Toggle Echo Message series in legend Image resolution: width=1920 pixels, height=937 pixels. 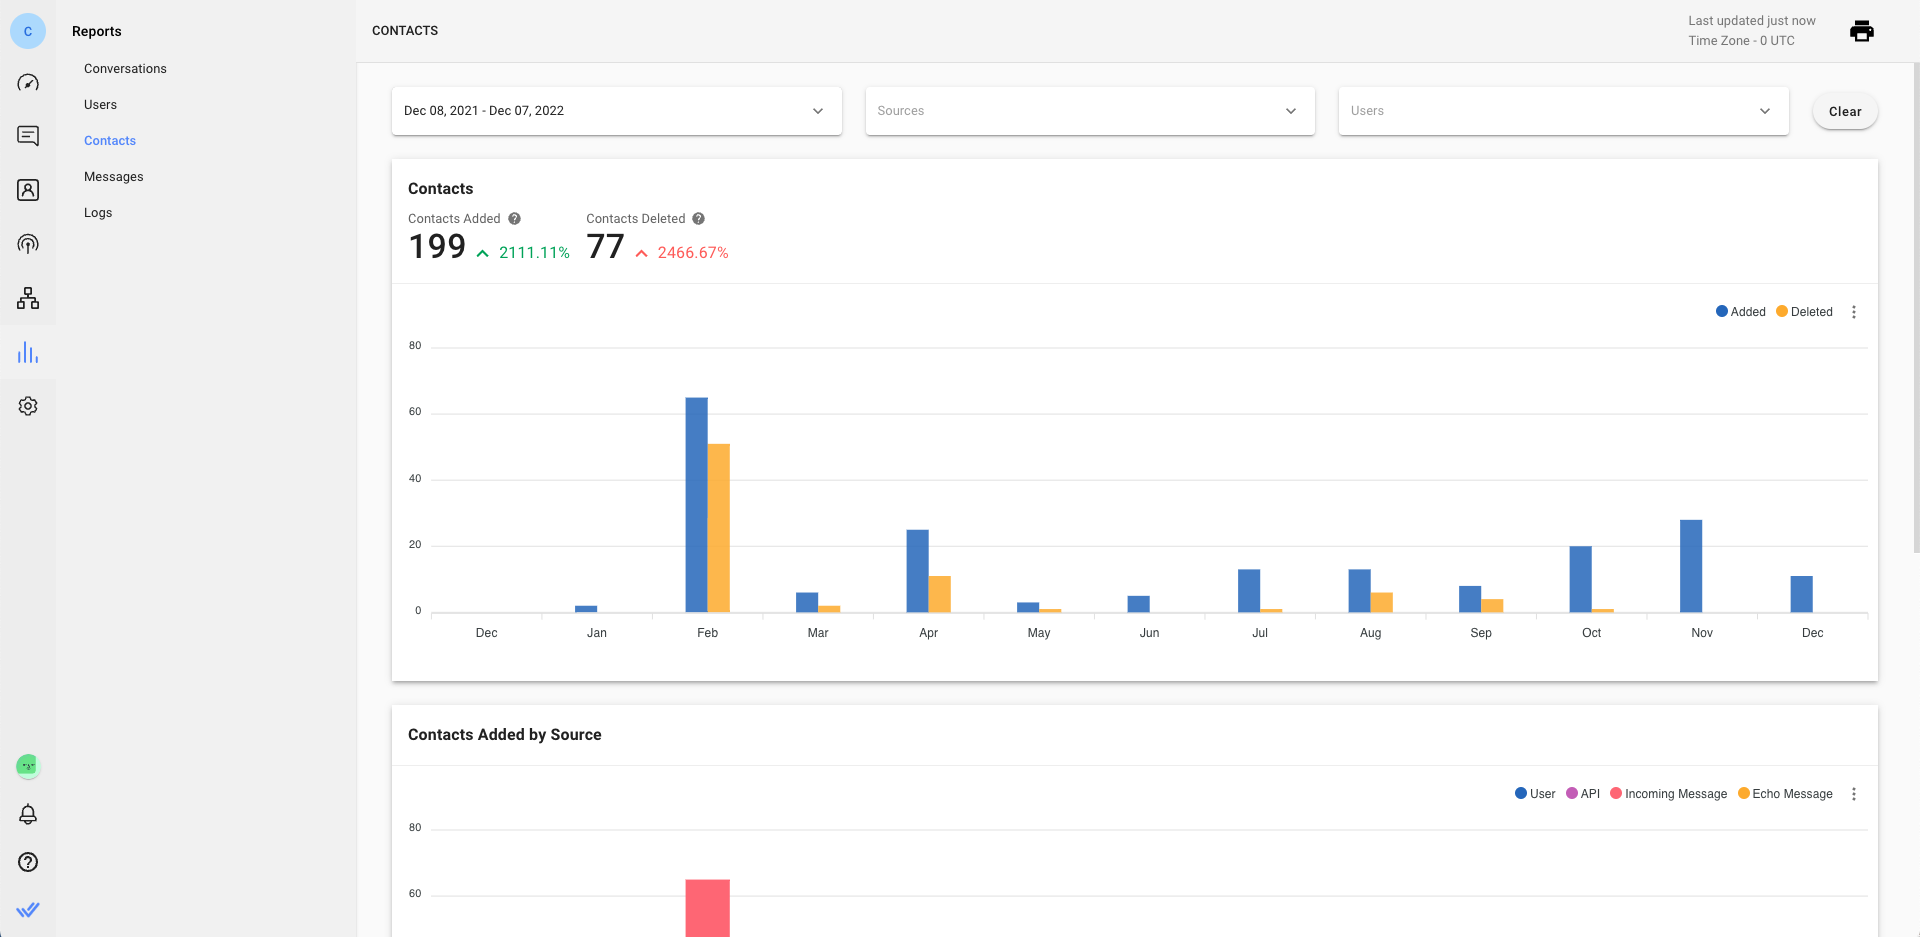[x=1785, y=794]
